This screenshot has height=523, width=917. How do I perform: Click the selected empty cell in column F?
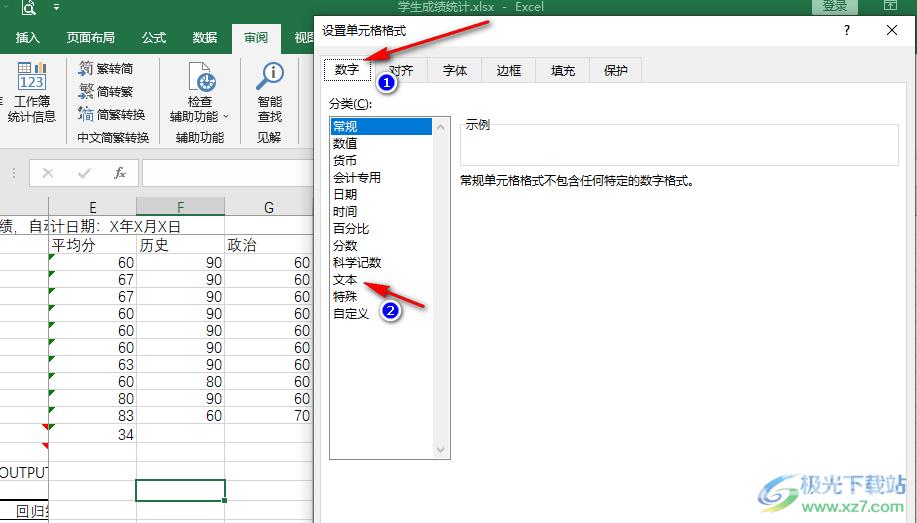pyautogui.click(x=180, y=490)
